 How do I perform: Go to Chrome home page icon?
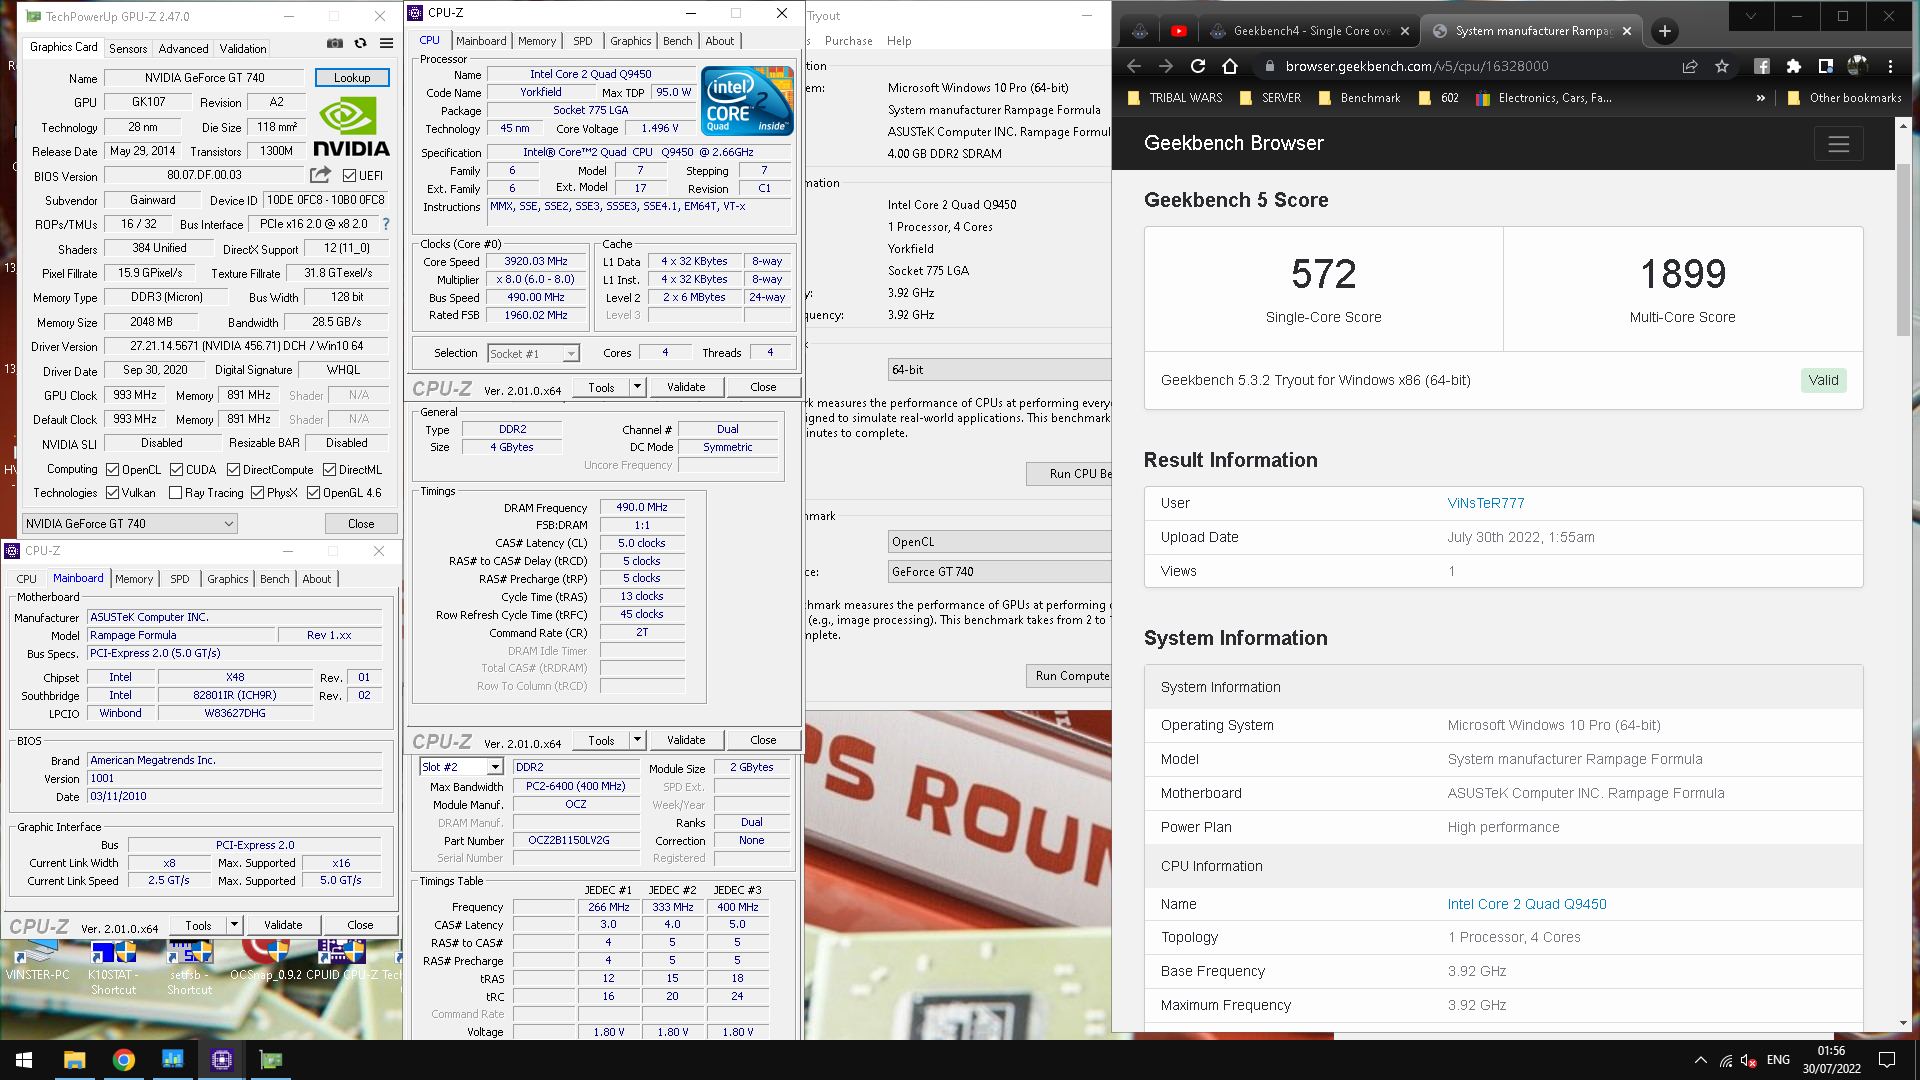(x=1230, y=66)
